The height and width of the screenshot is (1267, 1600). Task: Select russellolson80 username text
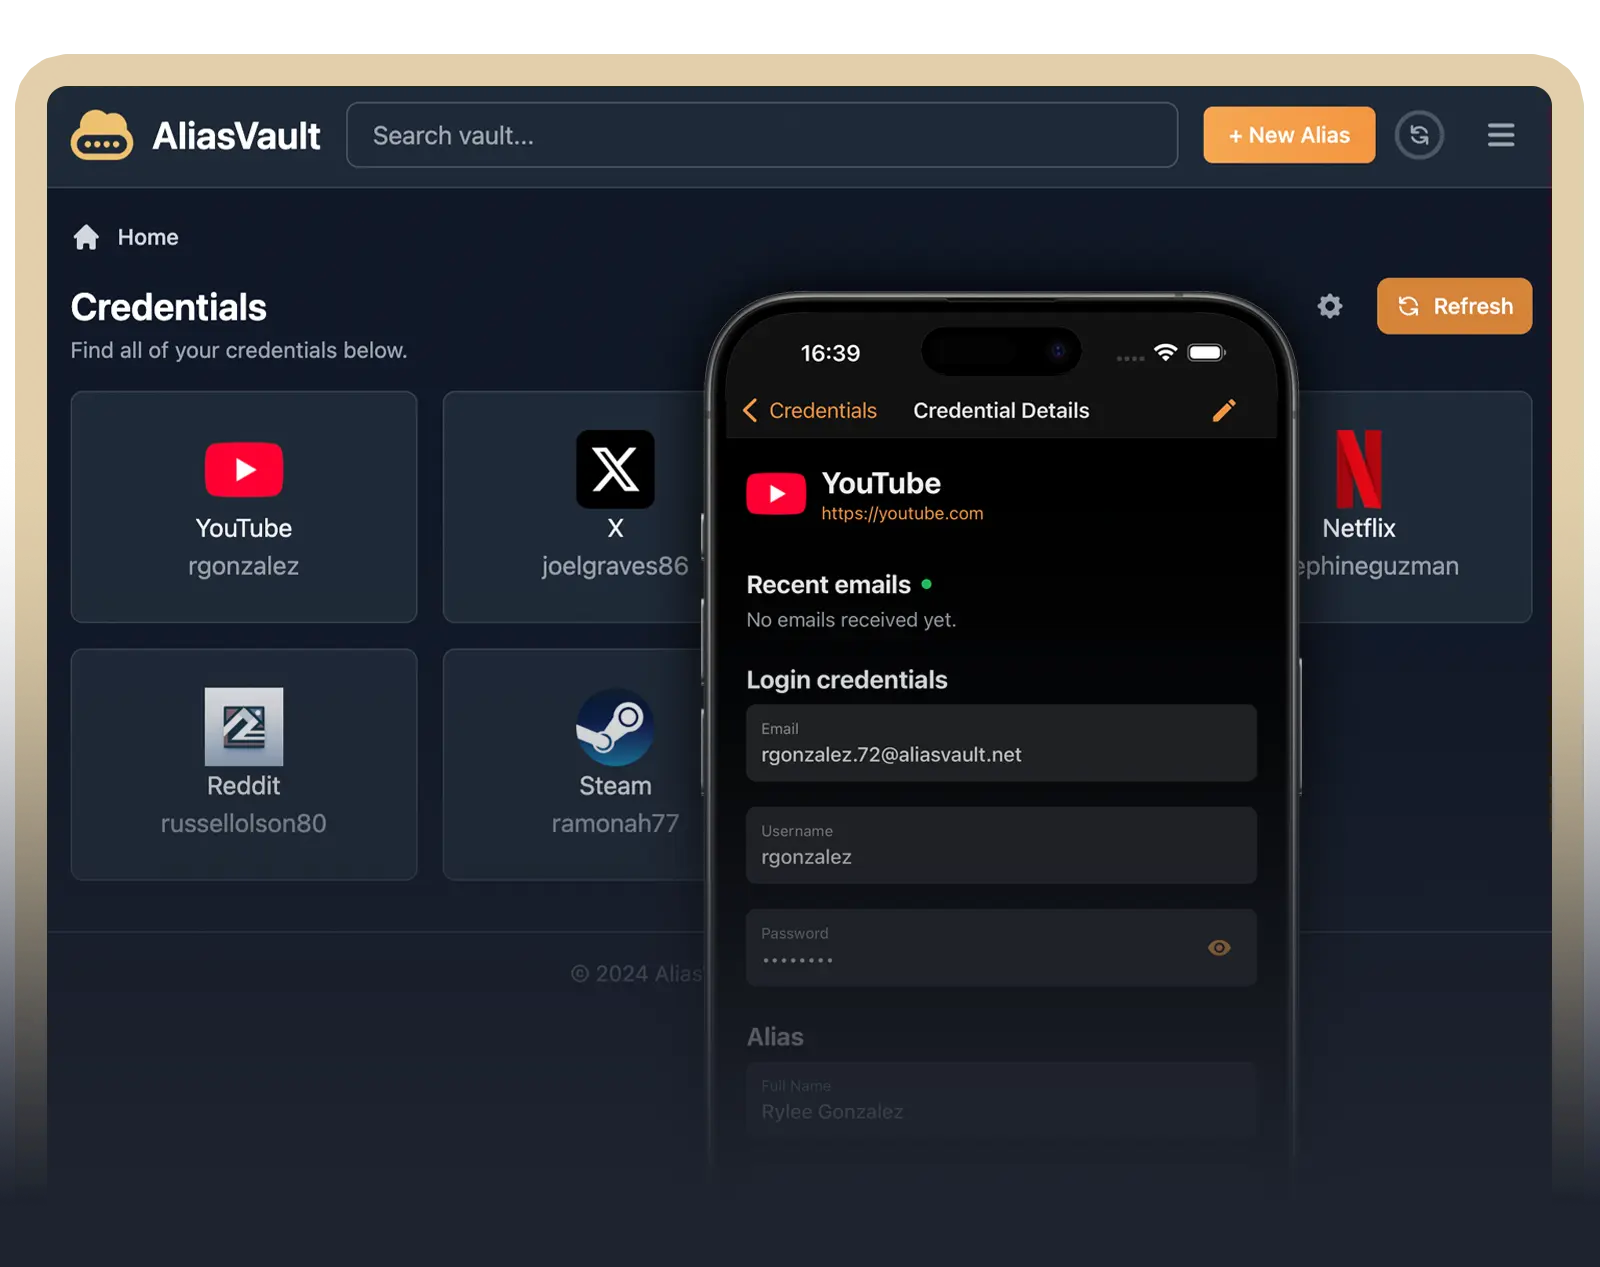coord(244,823)
